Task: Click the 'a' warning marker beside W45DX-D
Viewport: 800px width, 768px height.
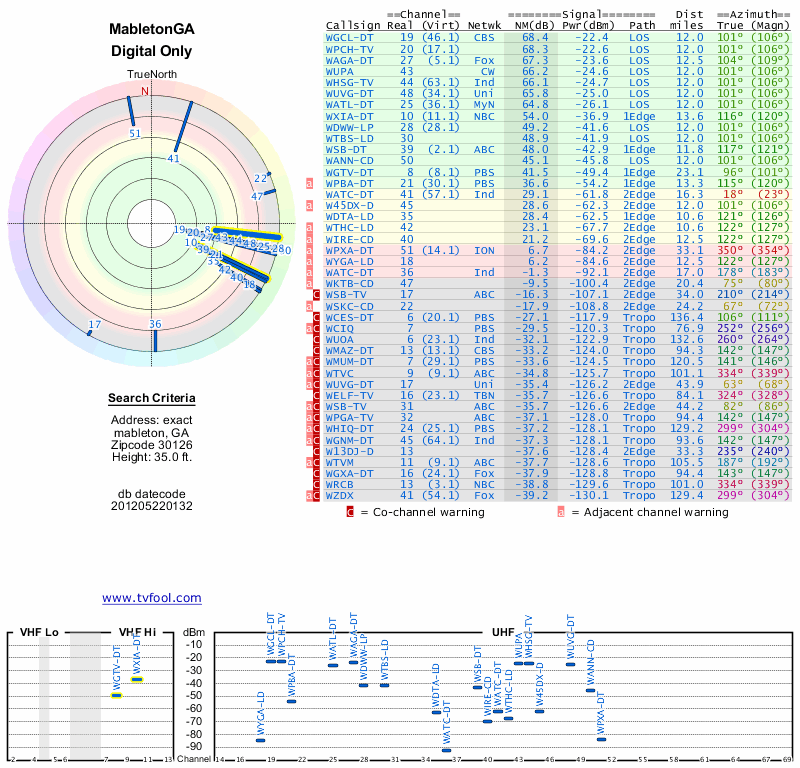Action: click(309, 206)
